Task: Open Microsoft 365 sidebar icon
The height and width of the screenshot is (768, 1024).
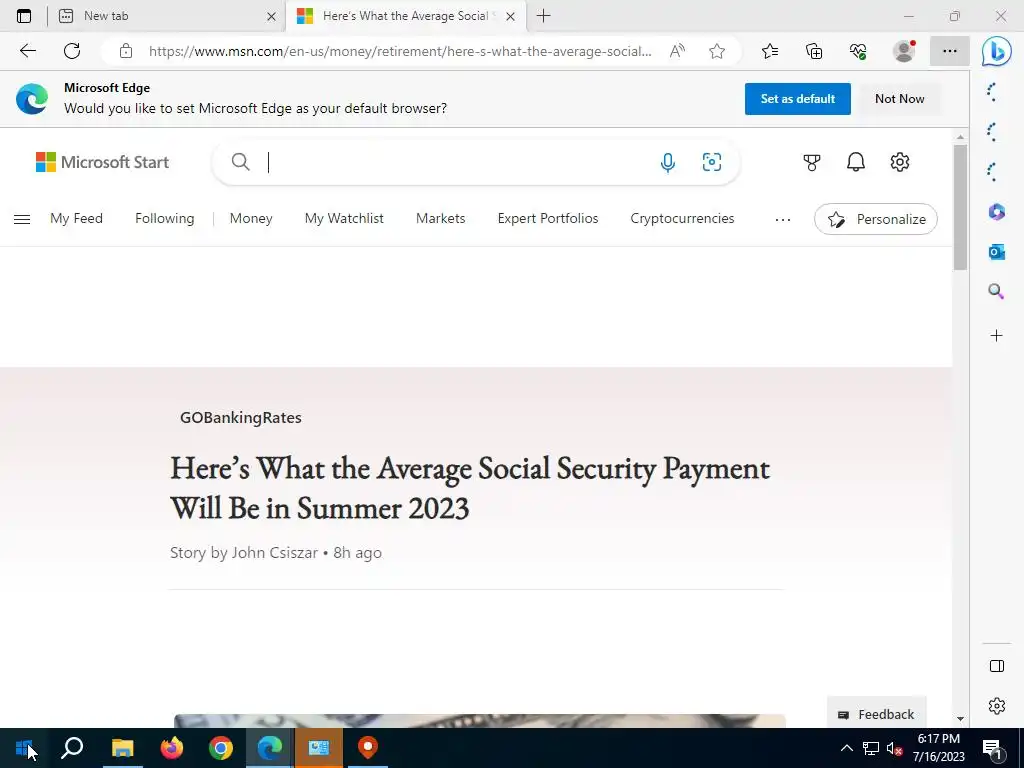Action: coord(997,212)
